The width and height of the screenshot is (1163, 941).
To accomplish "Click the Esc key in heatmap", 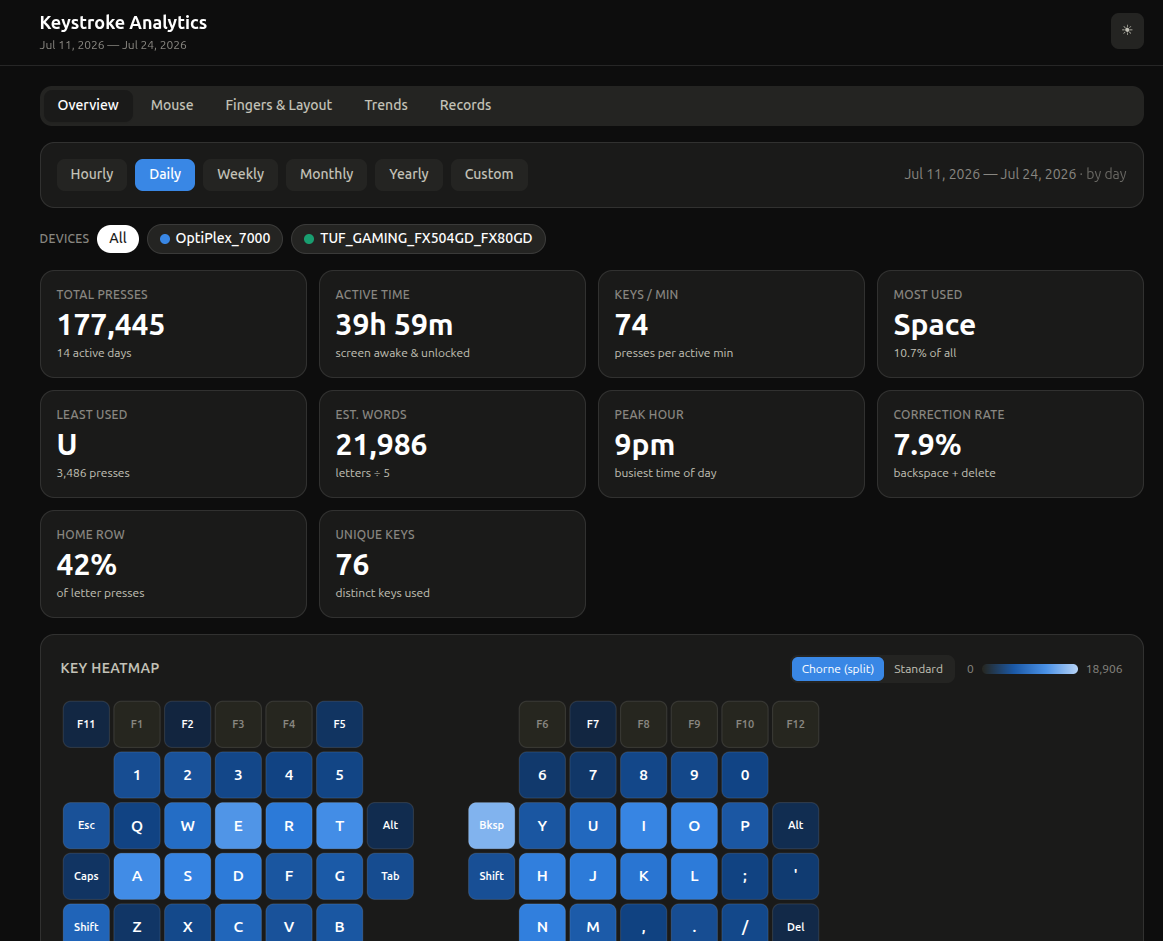I will (x=86, y=825).
